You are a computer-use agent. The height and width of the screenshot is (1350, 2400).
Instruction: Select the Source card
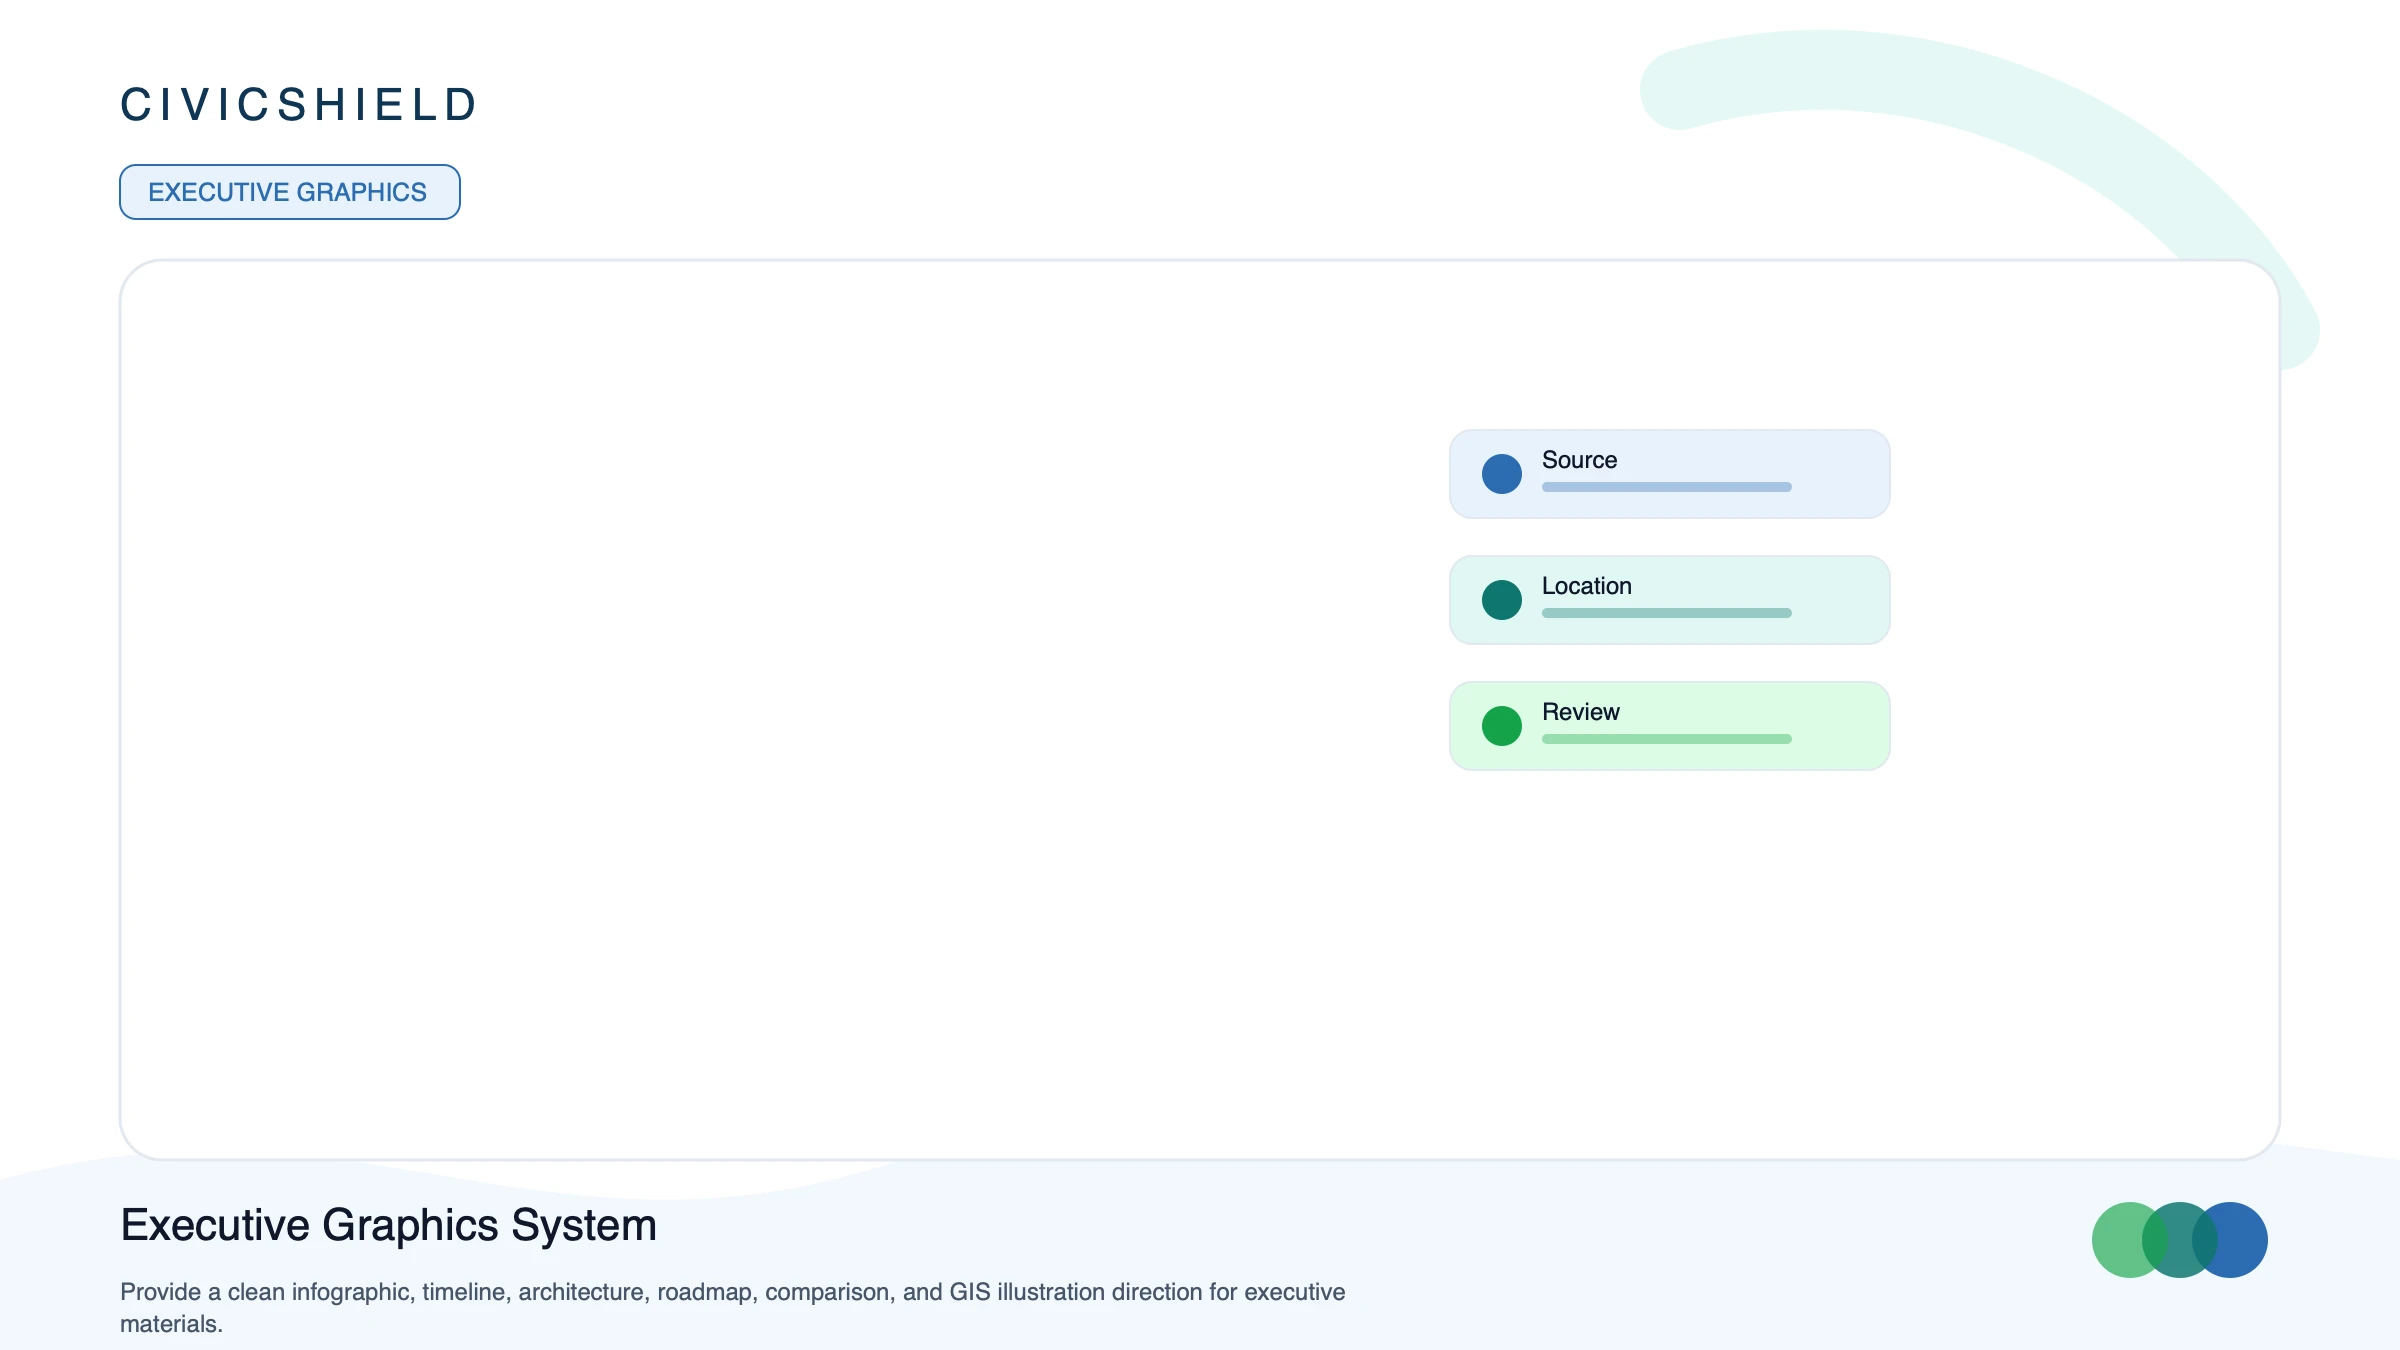point(1670,474)
